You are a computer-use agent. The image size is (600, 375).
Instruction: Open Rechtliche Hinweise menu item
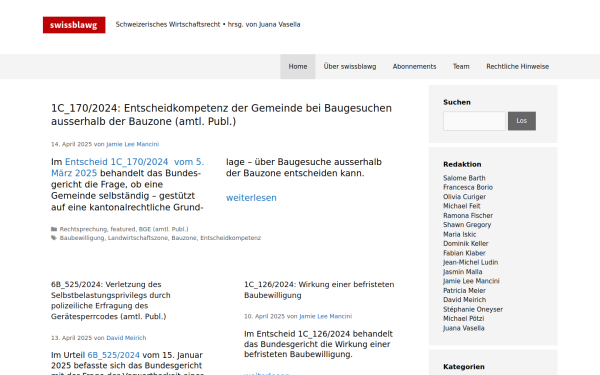(x=517, y=67)
